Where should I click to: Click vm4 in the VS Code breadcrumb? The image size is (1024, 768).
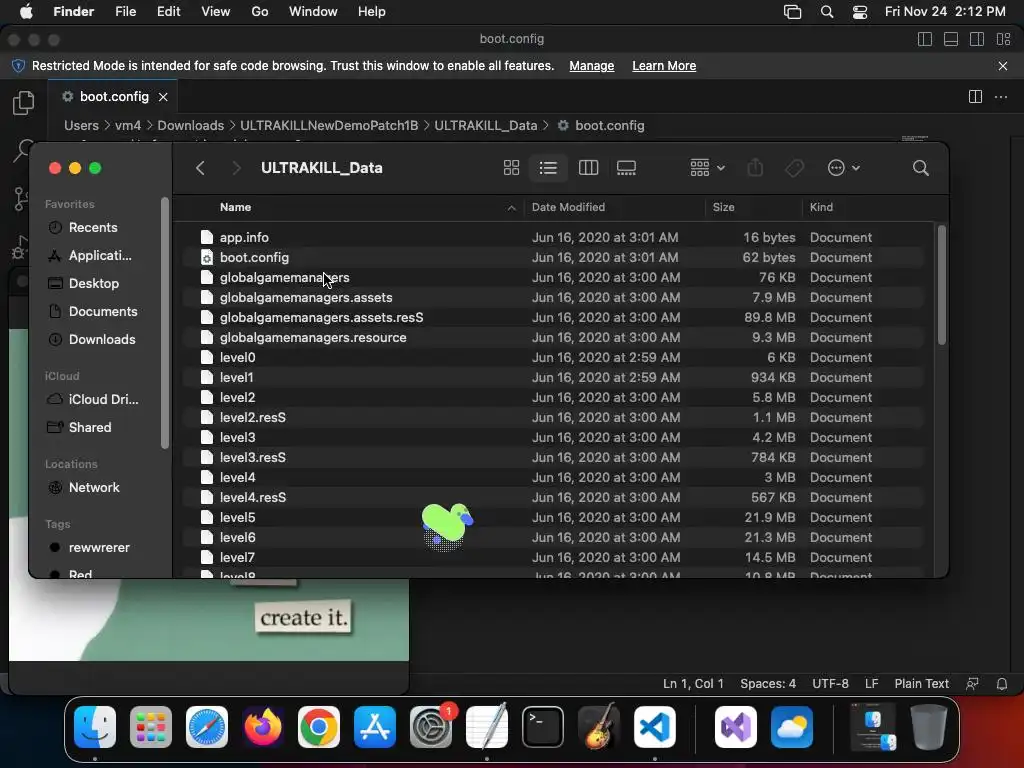click(128, 125)
